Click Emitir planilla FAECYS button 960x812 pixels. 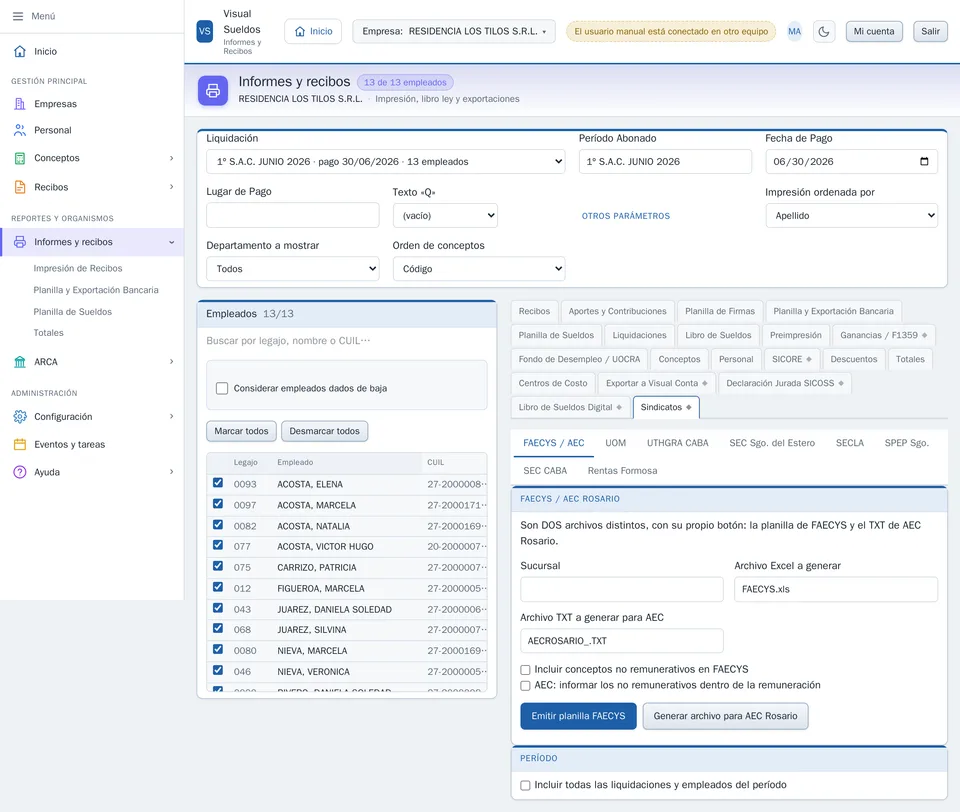[x=579, y=716]
